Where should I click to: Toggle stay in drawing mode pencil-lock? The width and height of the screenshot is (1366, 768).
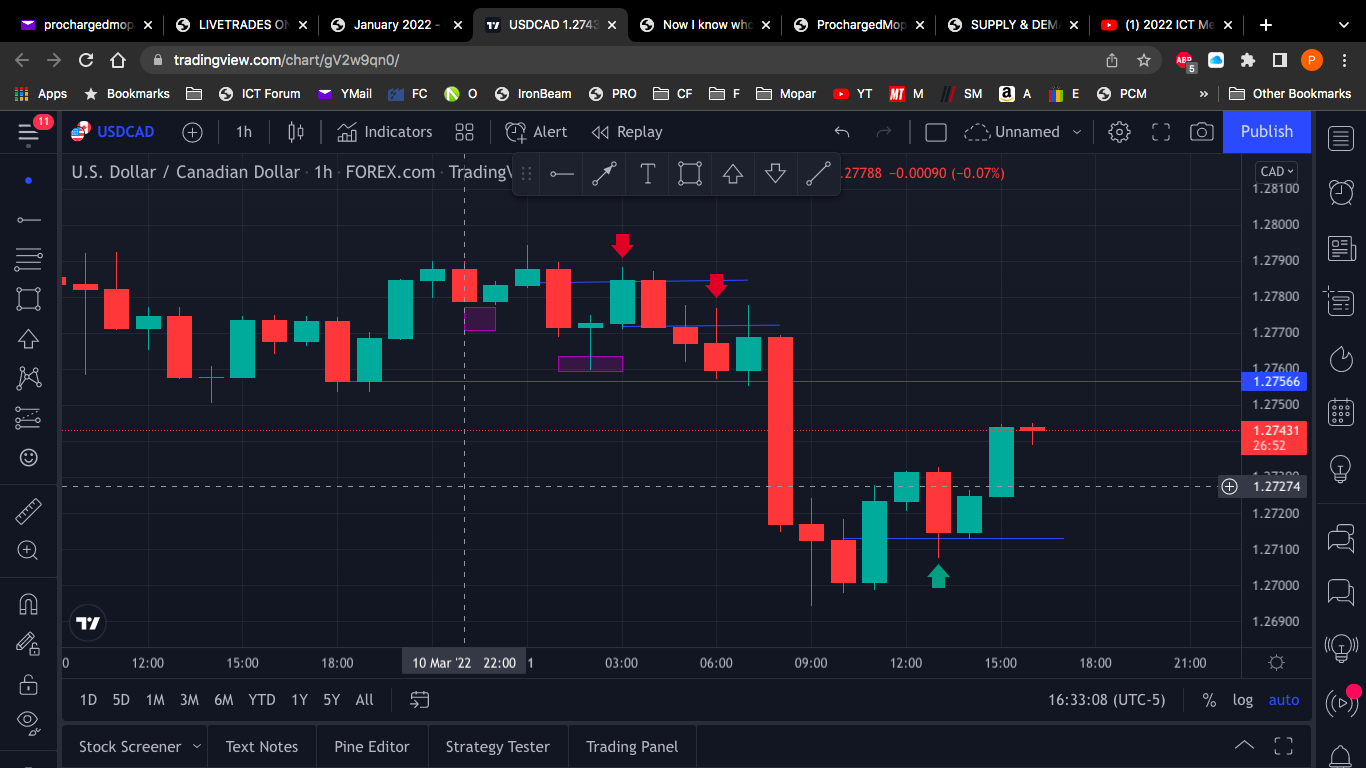coord(28,643)
